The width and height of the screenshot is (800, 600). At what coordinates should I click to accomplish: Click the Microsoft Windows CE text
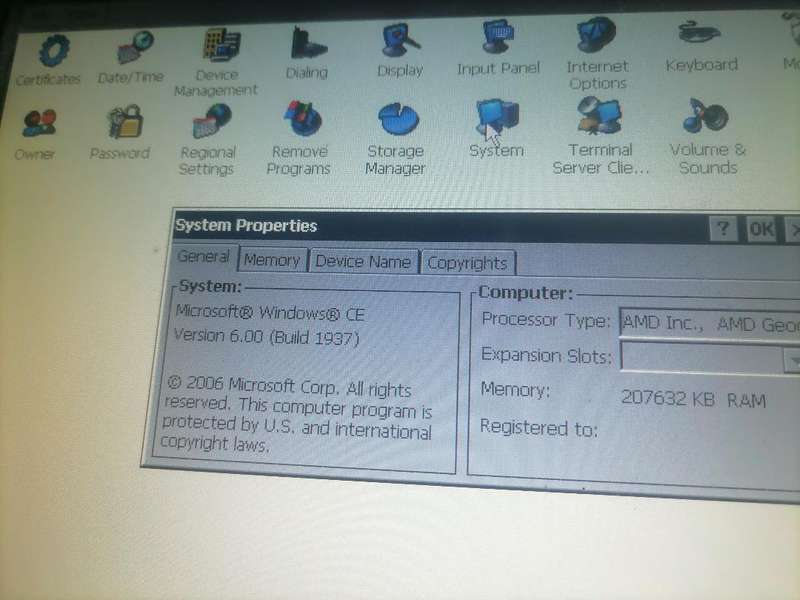pos(270,313)
